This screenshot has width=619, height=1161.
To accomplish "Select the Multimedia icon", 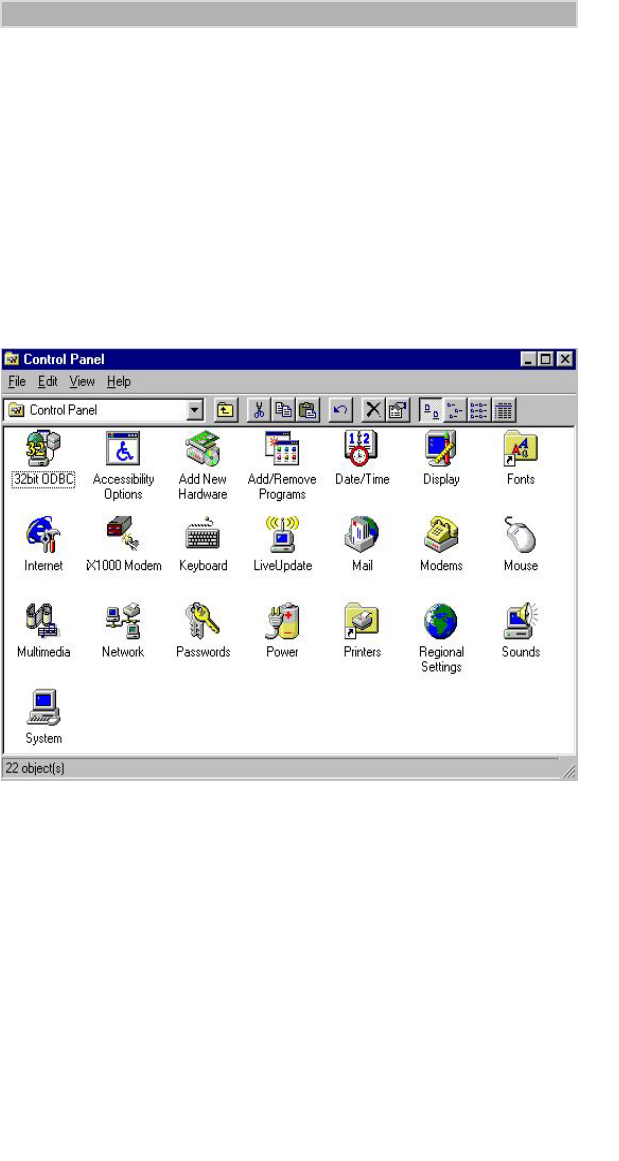I will point(44,621).
